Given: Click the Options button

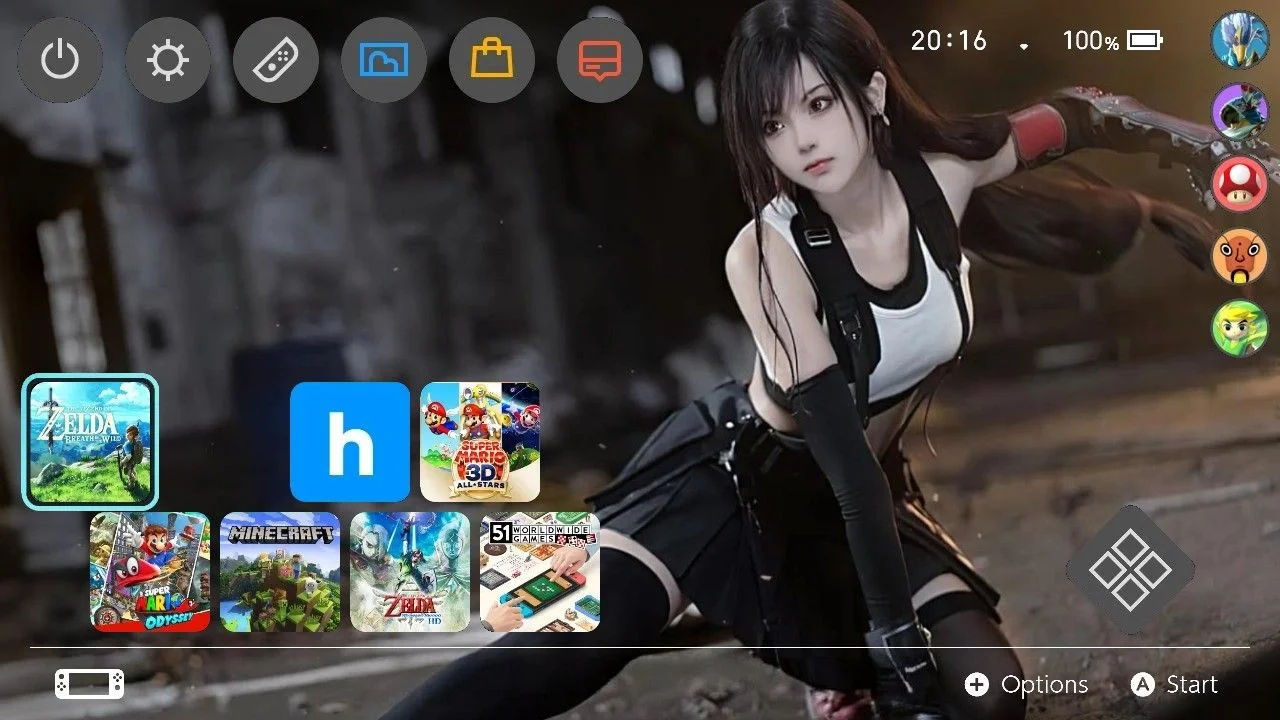Looking at the screenshot, I should (x=1027, y=685).
